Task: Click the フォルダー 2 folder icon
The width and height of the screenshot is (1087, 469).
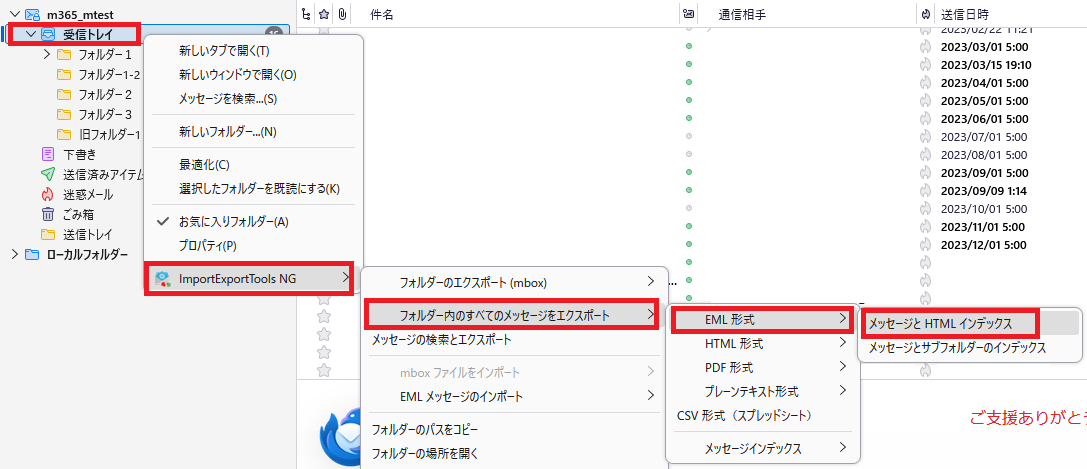Action: tap(64, 94)
